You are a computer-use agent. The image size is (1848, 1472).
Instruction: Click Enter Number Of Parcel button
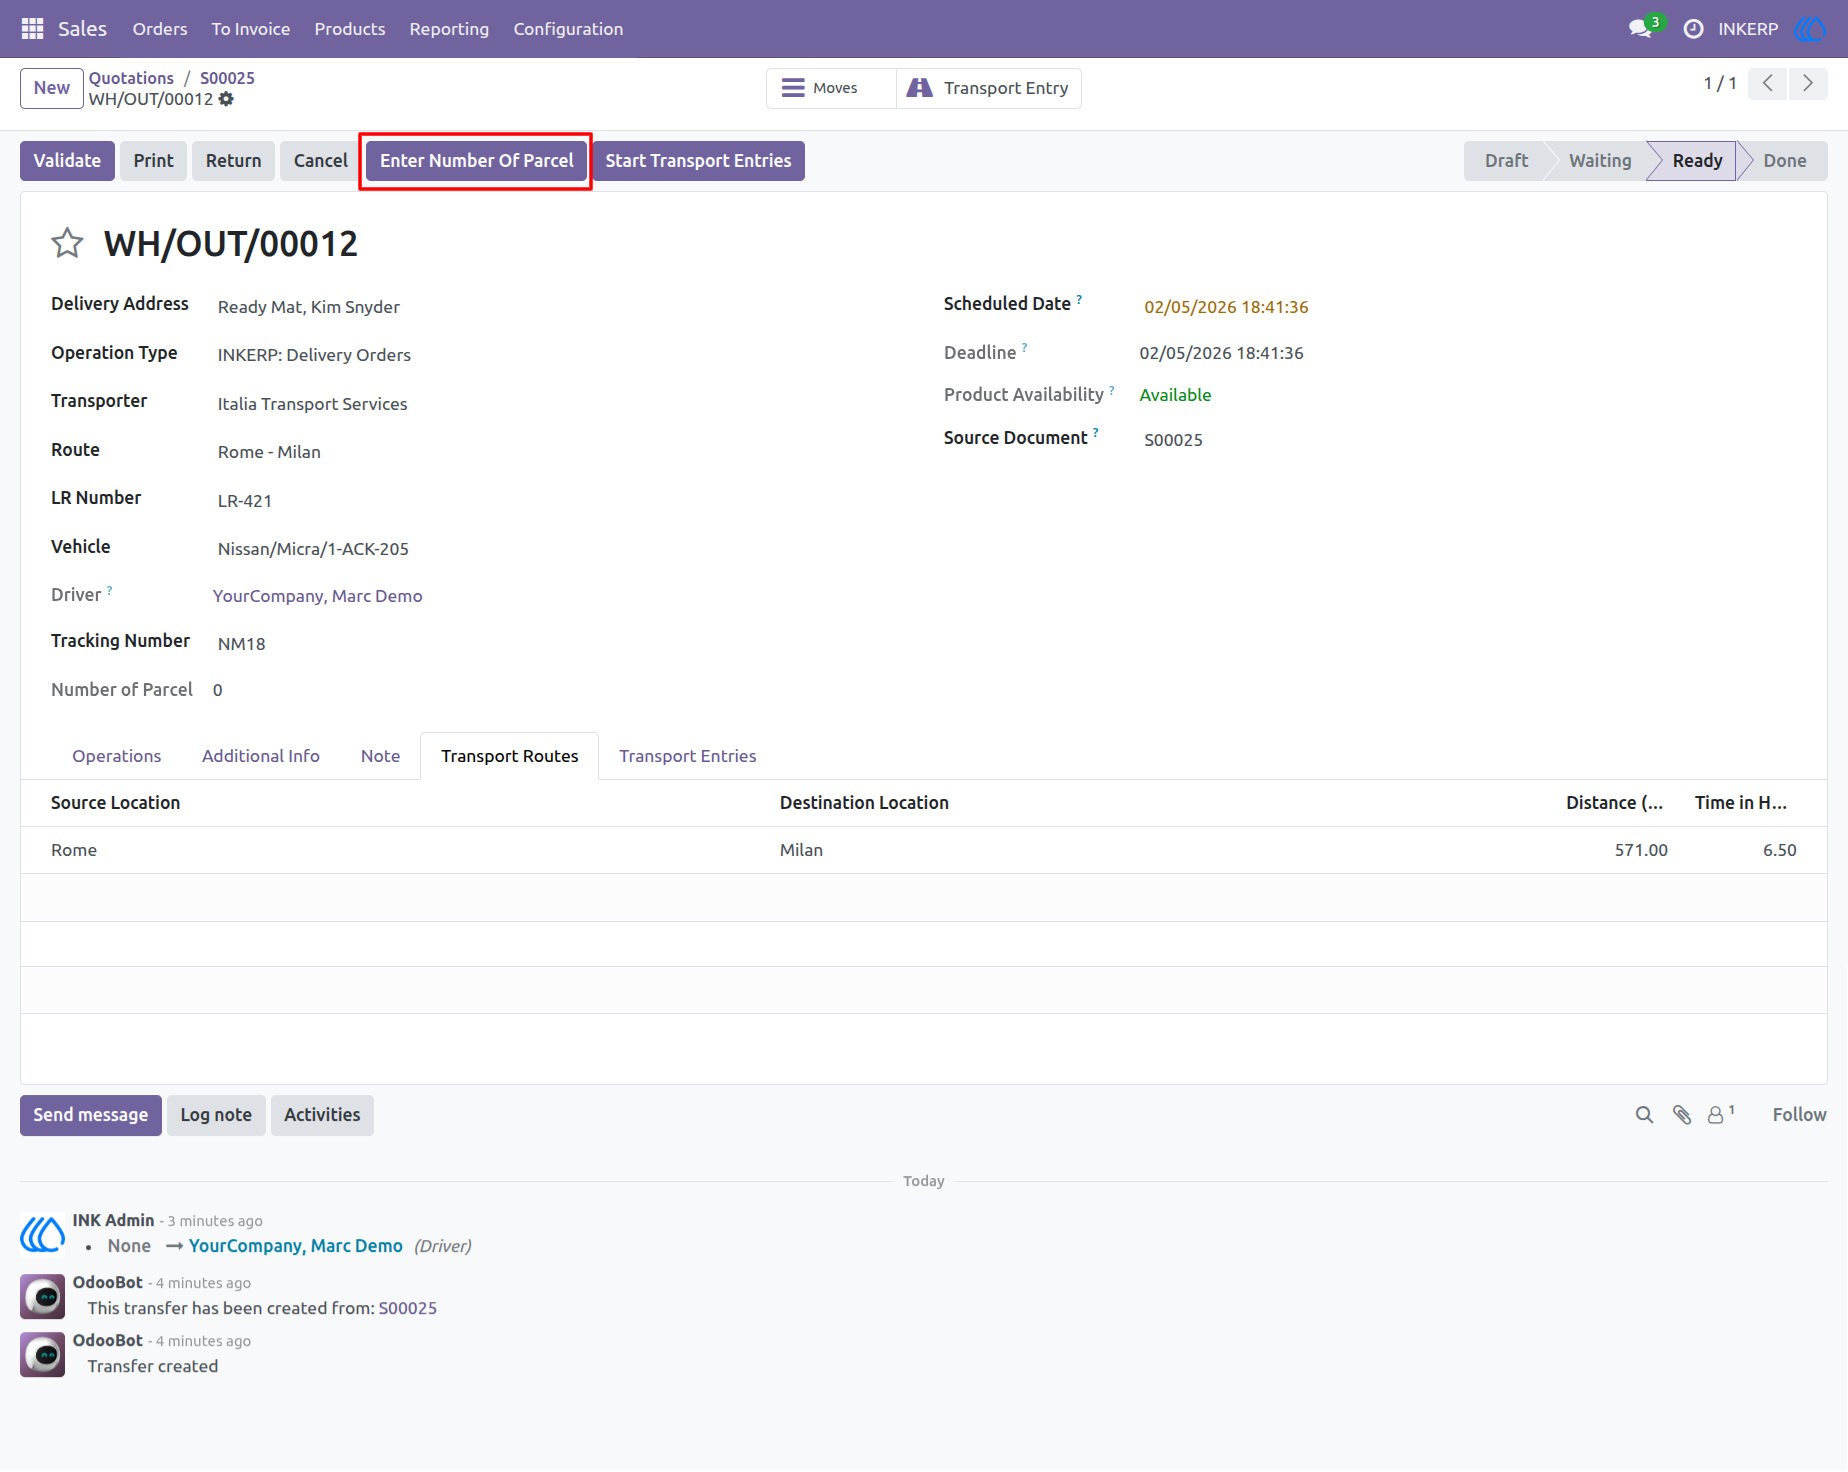click(476, 161)
